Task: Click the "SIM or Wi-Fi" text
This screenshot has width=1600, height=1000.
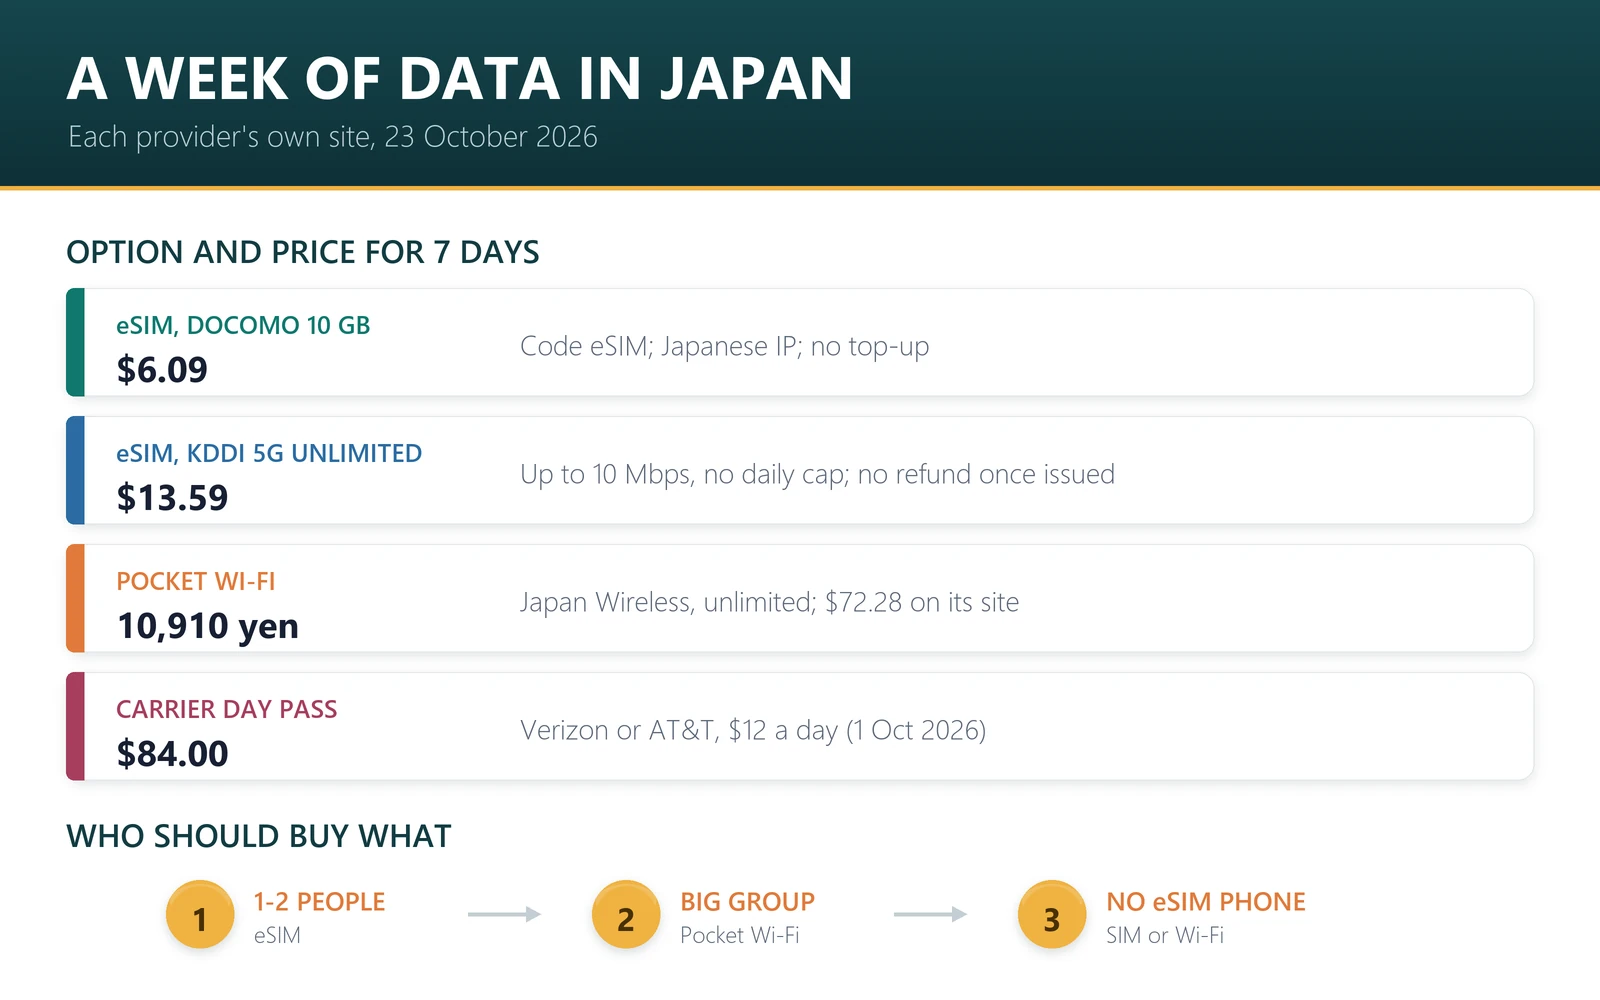Action: pos(1165,935)
